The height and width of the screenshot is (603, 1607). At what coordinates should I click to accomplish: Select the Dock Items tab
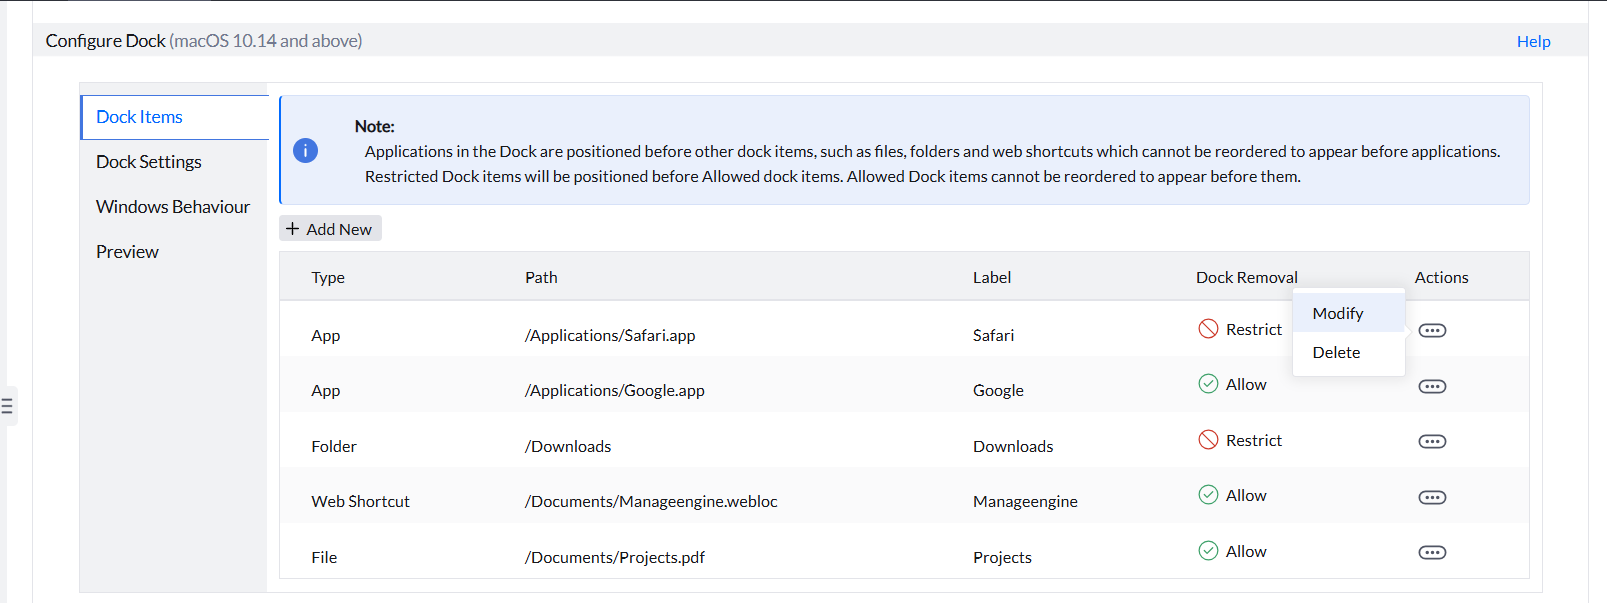coord(140,117)
